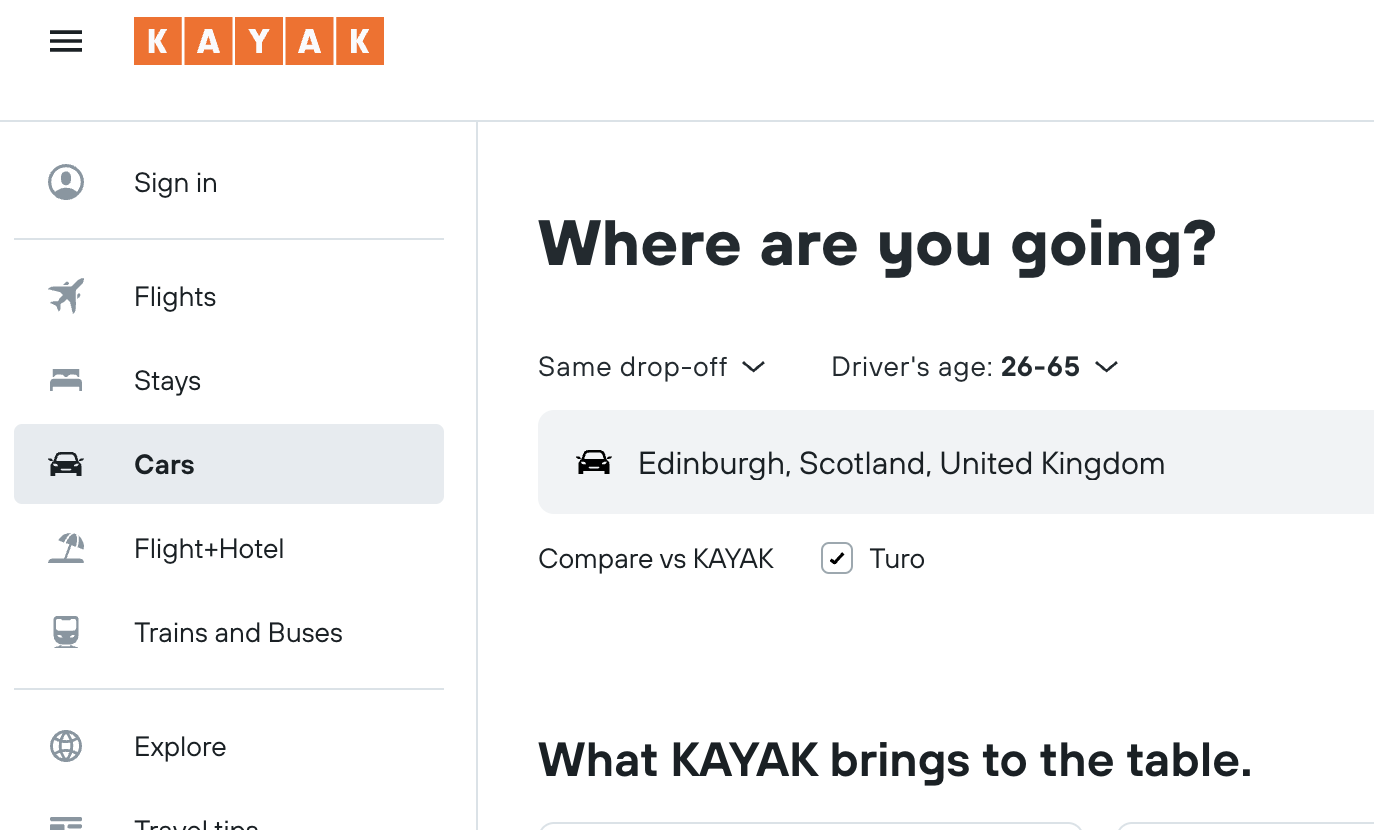Click the Flights airplane icon

66,296
